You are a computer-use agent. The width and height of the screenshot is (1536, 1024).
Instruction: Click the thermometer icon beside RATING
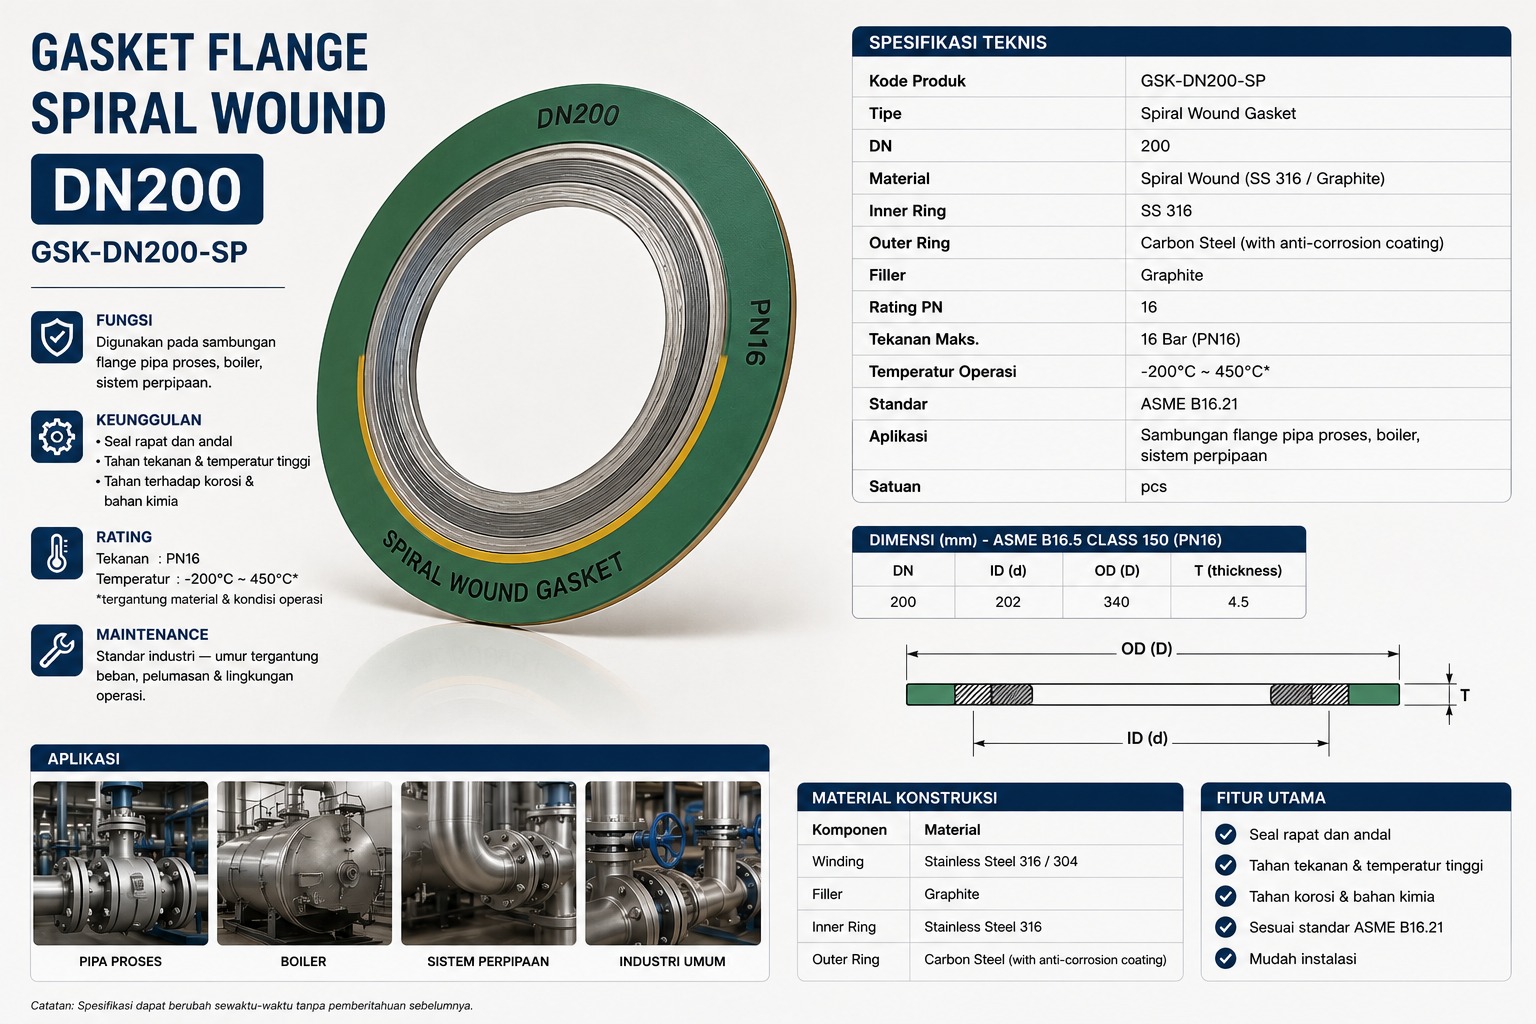pyautogui.click(x=57, y=553)
